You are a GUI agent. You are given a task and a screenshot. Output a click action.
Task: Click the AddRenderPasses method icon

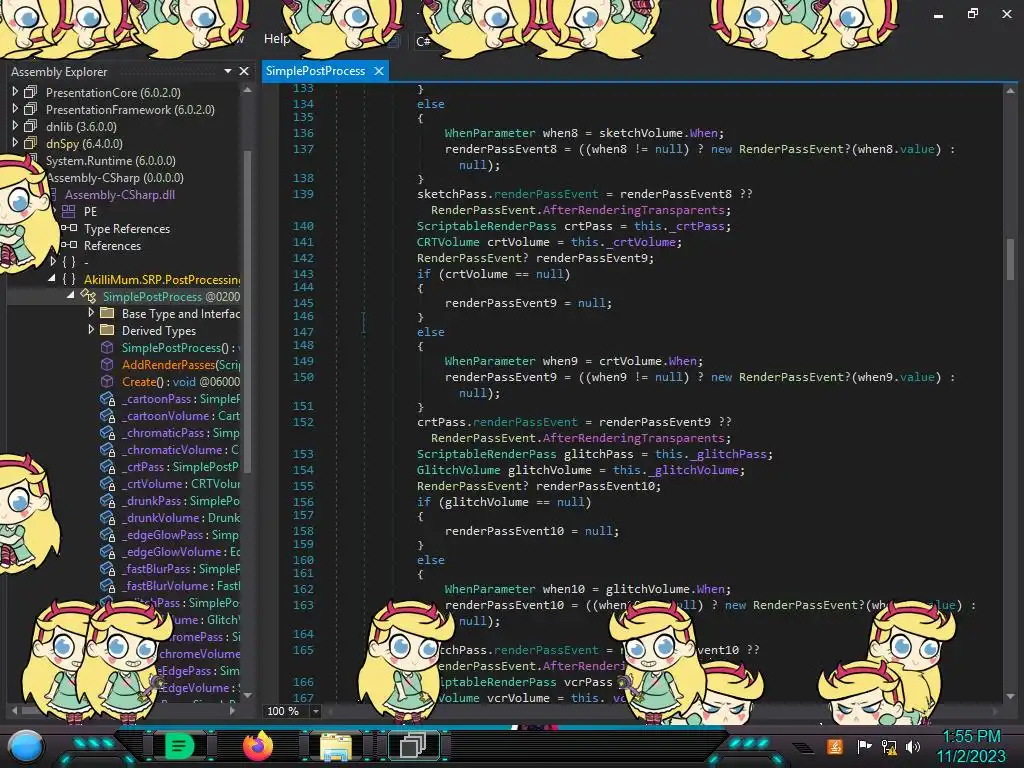tap(107, 364)
